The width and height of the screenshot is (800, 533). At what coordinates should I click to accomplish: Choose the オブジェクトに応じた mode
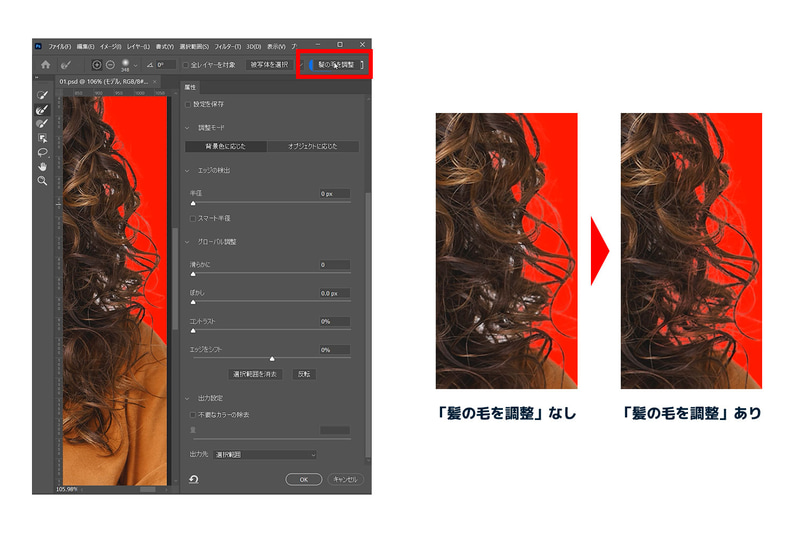(x=313, y=146)
